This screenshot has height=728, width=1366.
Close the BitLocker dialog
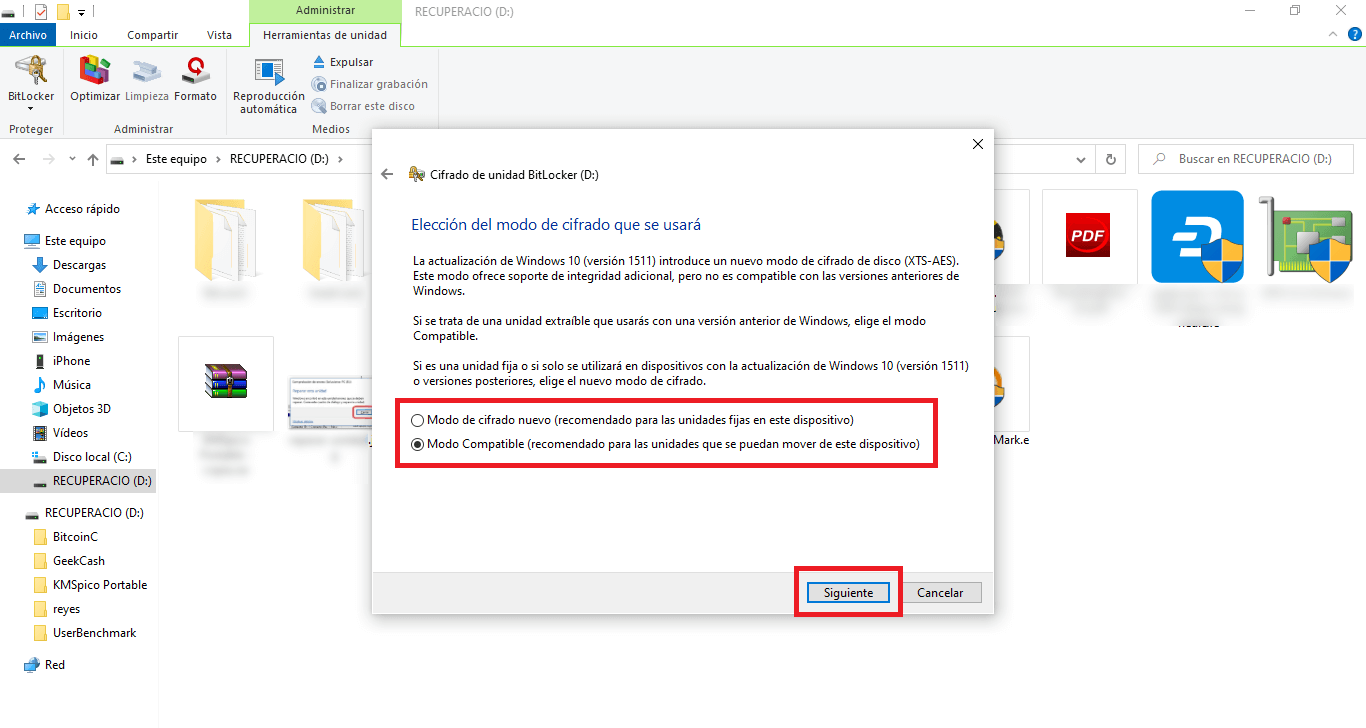[978, 144]
